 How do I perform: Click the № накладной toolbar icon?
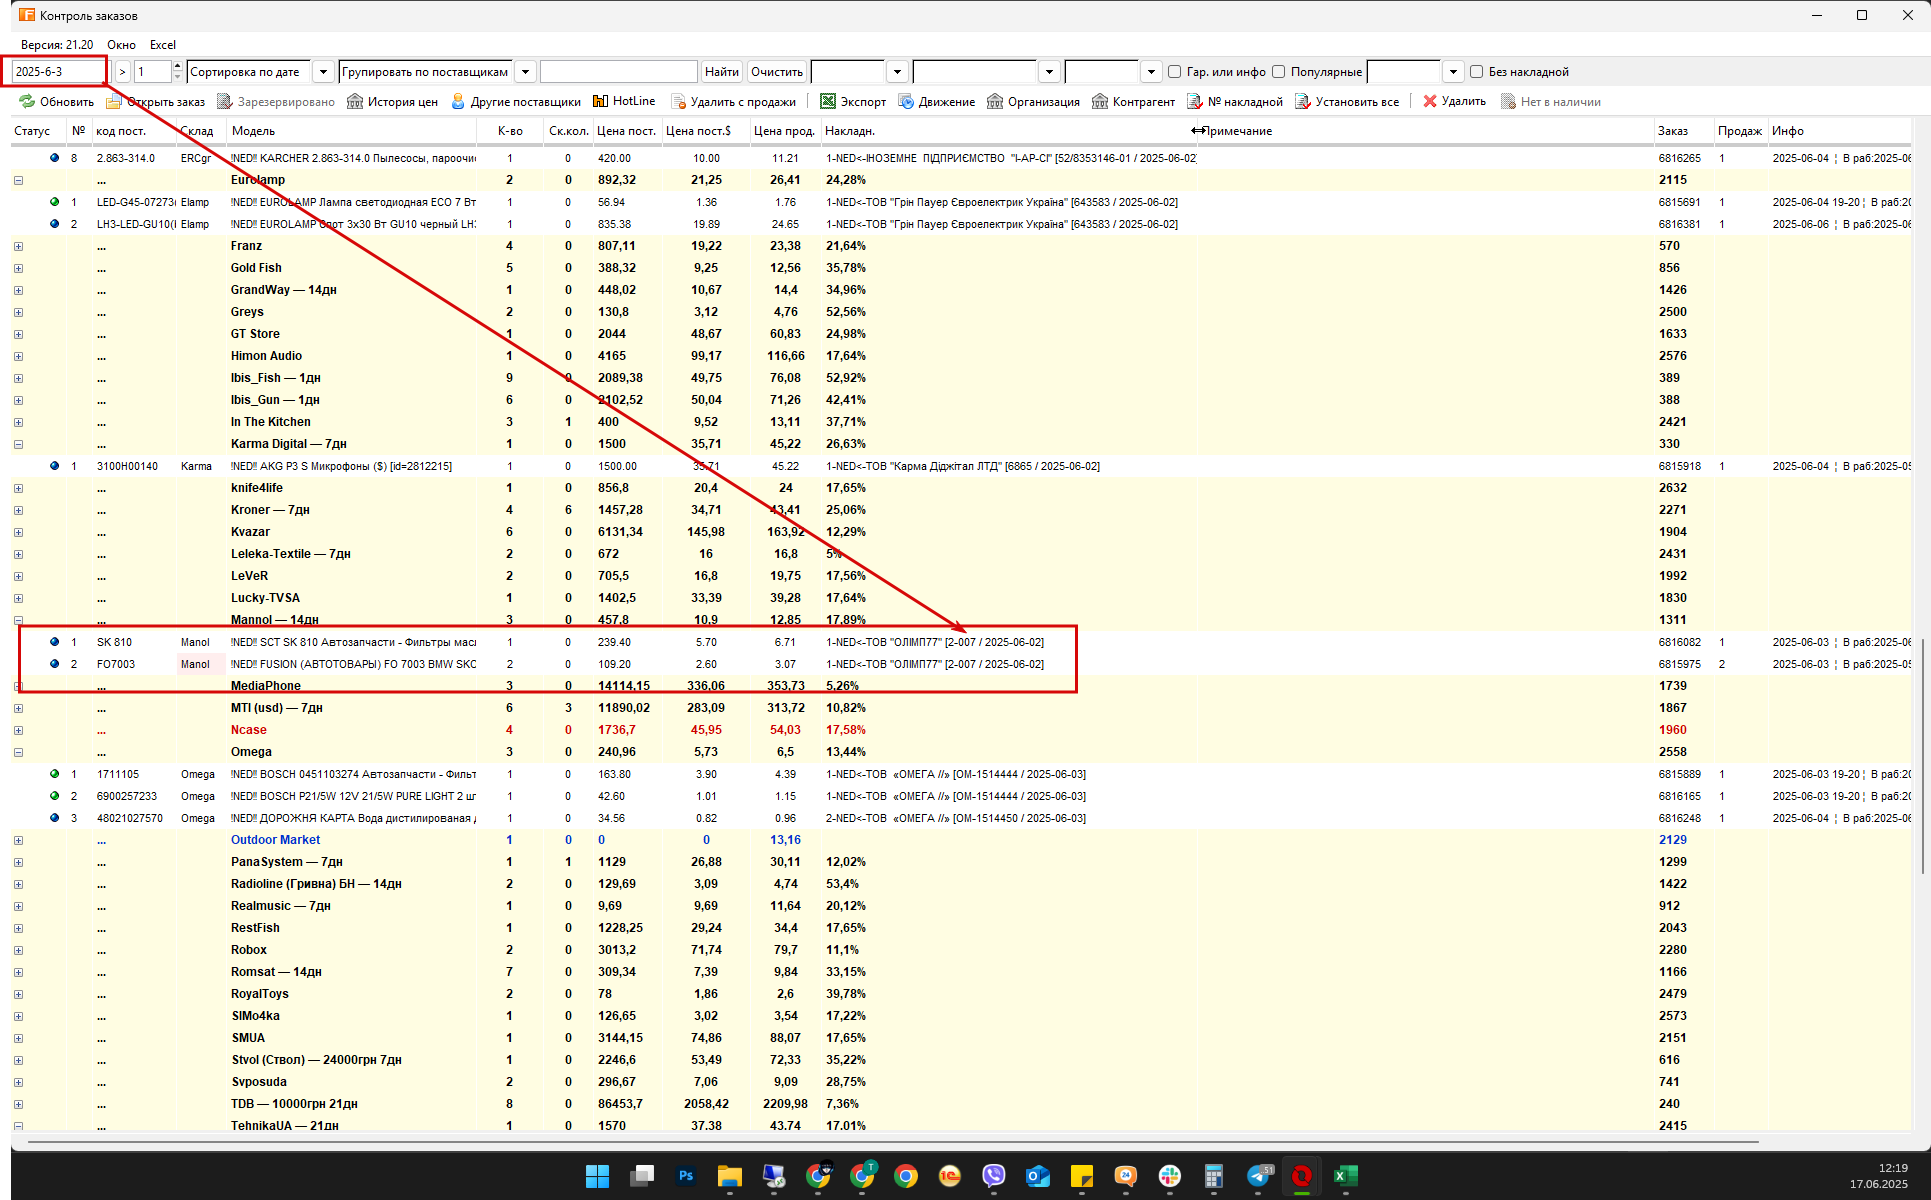click(1194, 101)
